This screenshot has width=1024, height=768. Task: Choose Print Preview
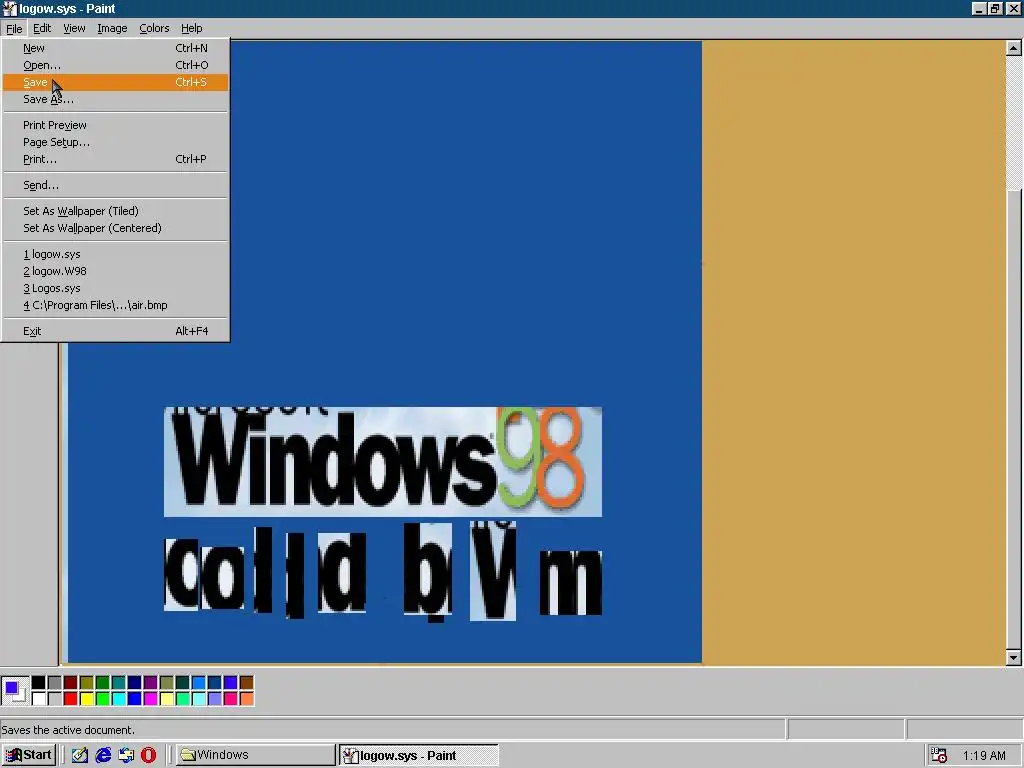116,125
